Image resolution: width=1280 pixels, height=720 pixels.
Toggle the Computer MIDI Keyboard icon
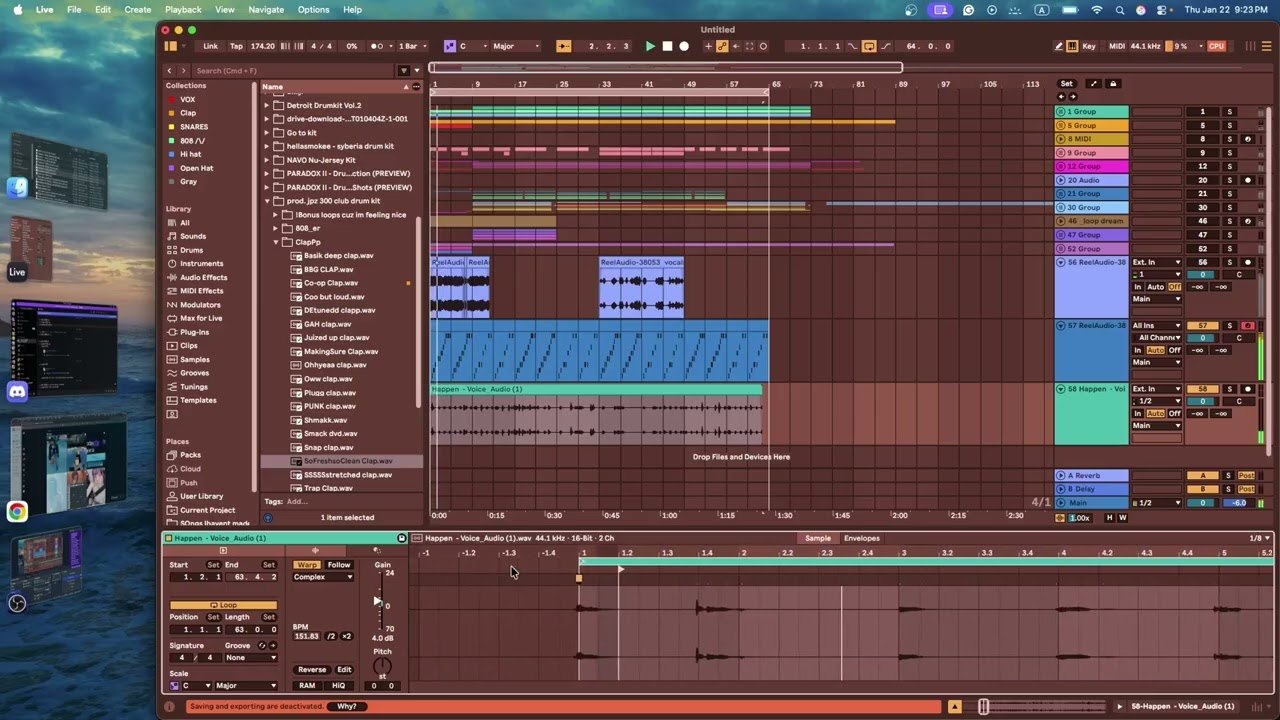coord(1072,46)
